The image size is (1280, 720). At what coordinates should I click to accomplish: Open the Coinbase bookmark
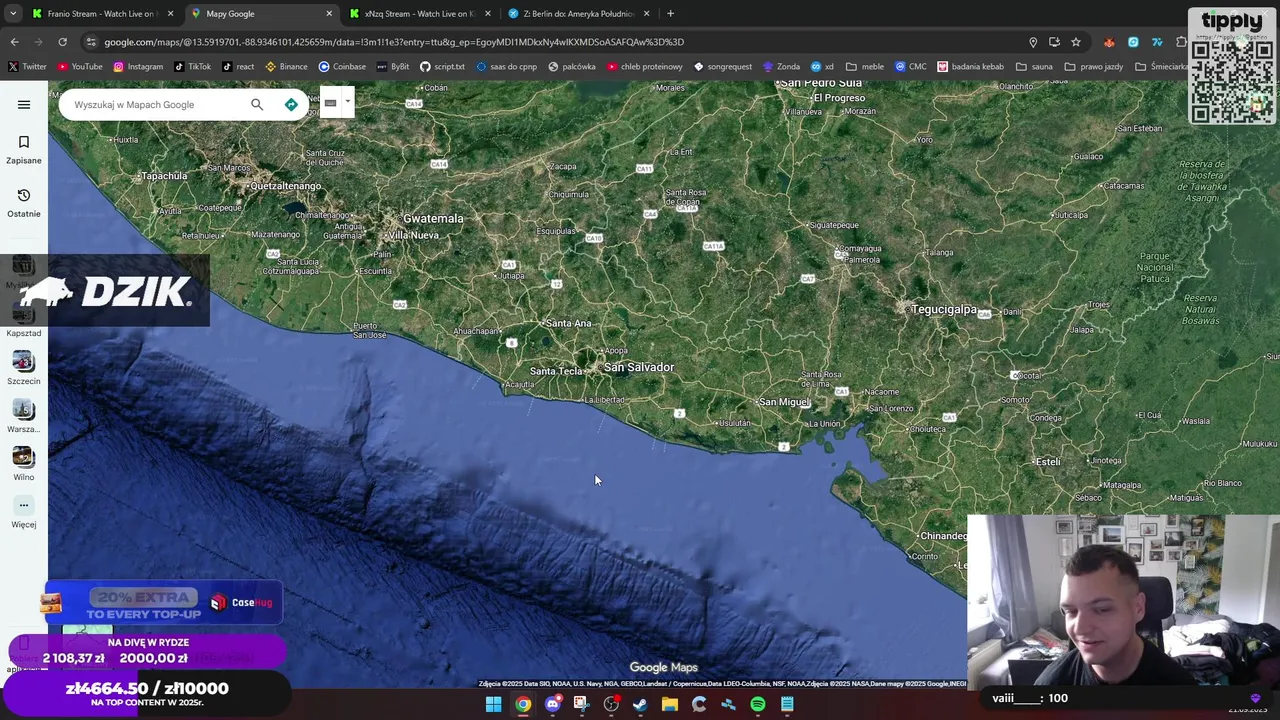342,66
